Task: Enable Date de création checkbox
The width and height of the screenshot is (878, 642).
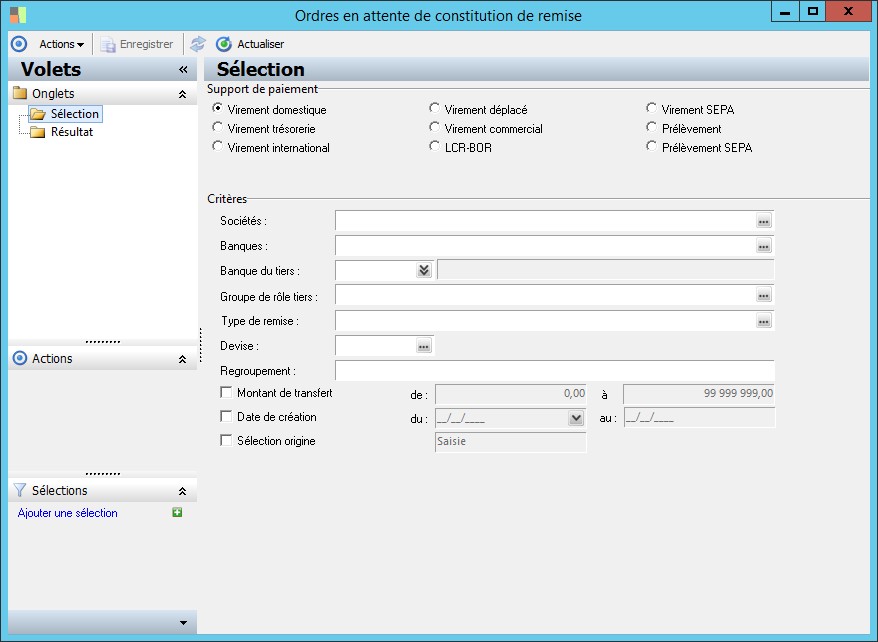Action: point(226,416)
